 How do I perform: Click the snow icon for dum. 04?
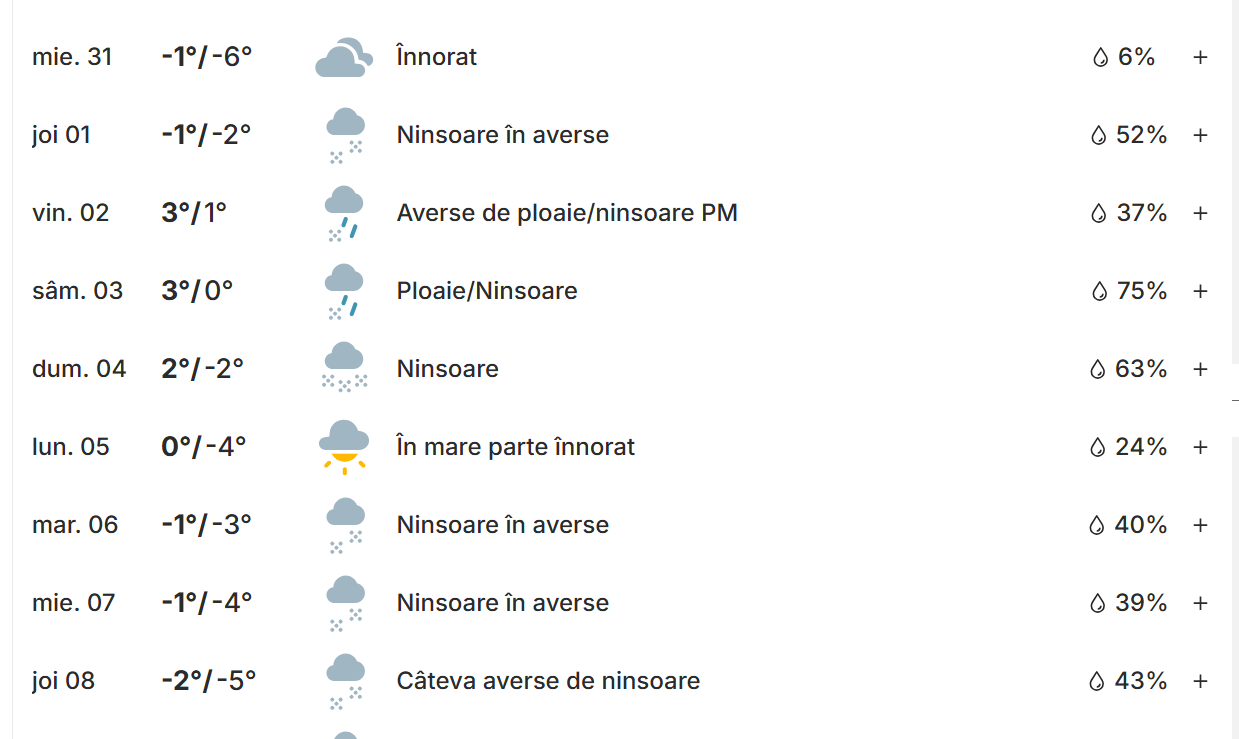pyautogui.click(x=344, y=368)
